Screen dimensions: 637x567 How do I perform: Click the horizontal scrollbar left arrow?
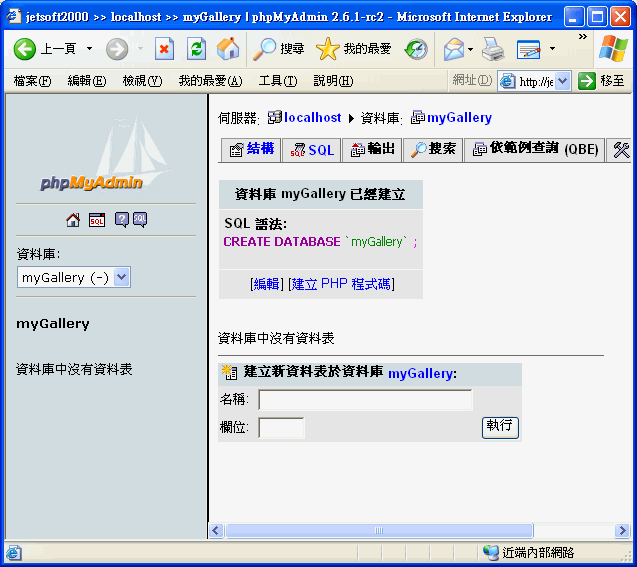pos(217,530)
